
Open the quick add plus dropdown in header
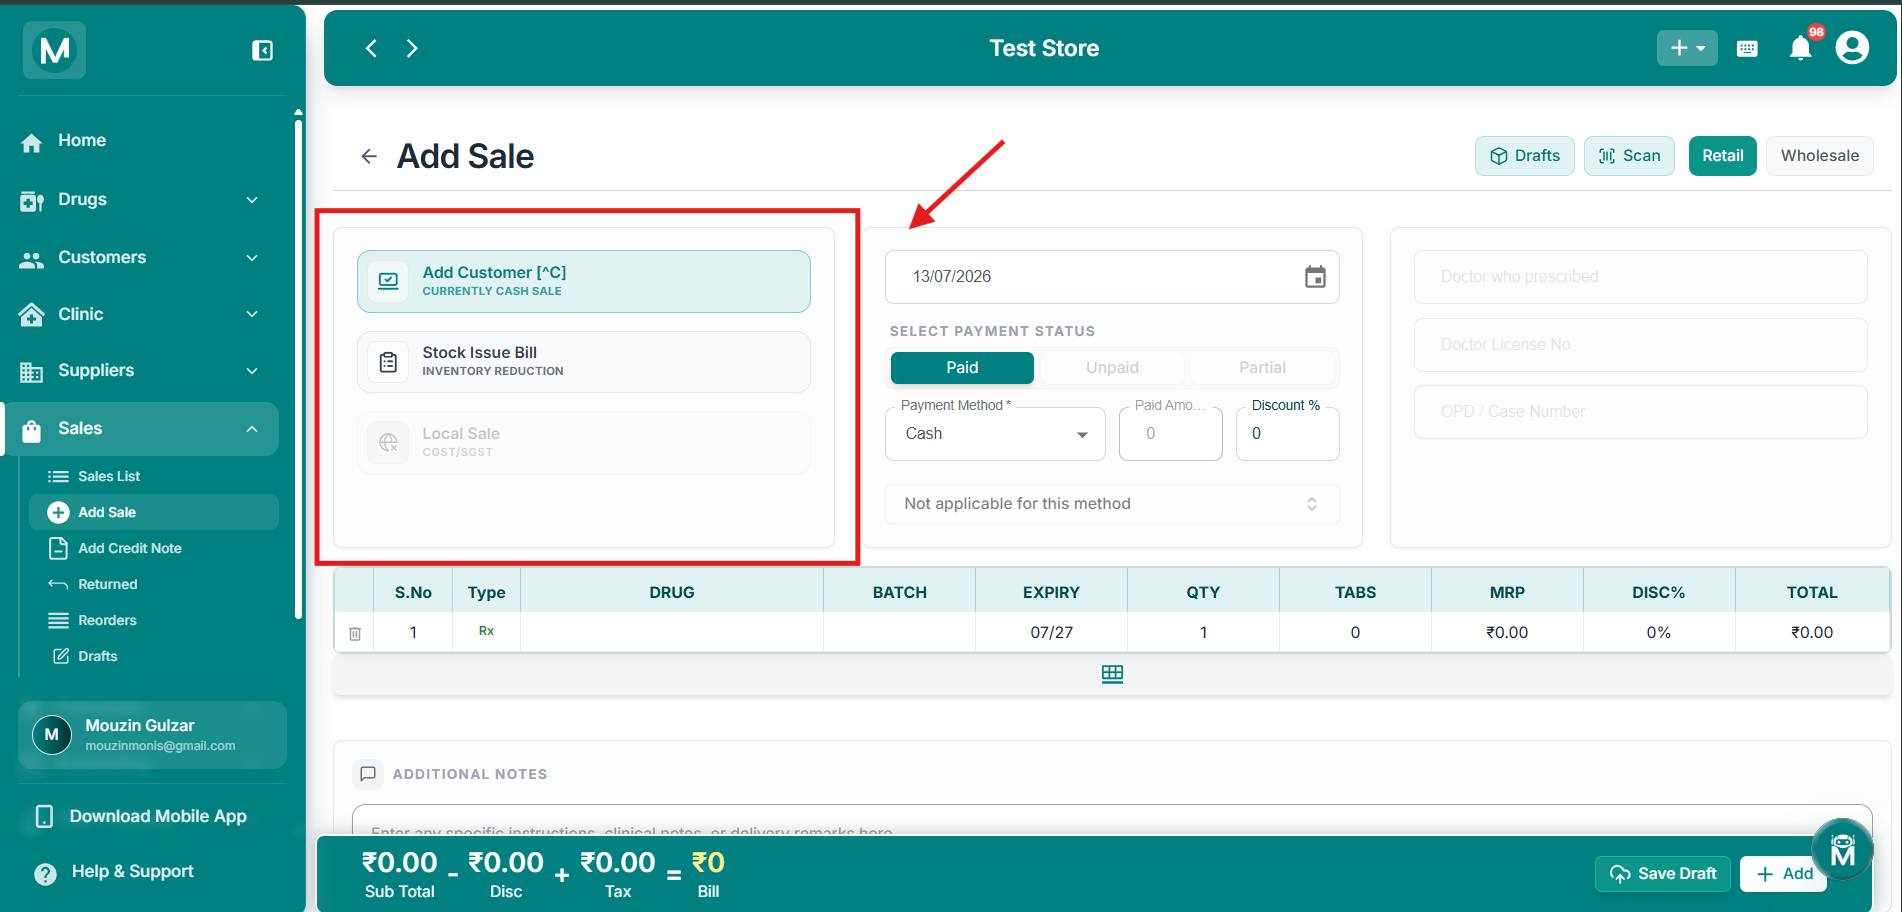[x=1687, y=48]
